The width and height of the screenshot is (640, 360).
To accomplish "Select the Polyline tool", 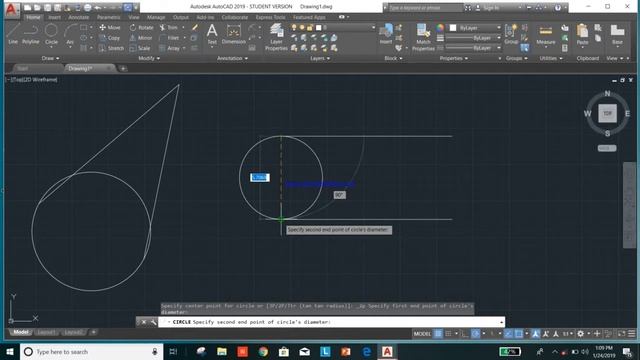I will pos(31,34).
